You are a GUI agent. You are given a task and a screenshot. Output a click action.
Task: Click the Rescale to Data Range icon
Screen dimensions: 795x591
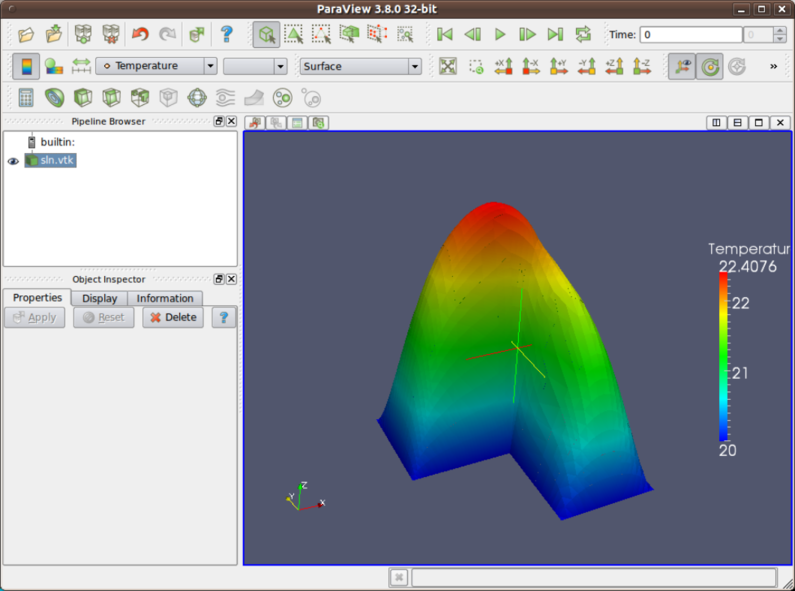[81, 67]
